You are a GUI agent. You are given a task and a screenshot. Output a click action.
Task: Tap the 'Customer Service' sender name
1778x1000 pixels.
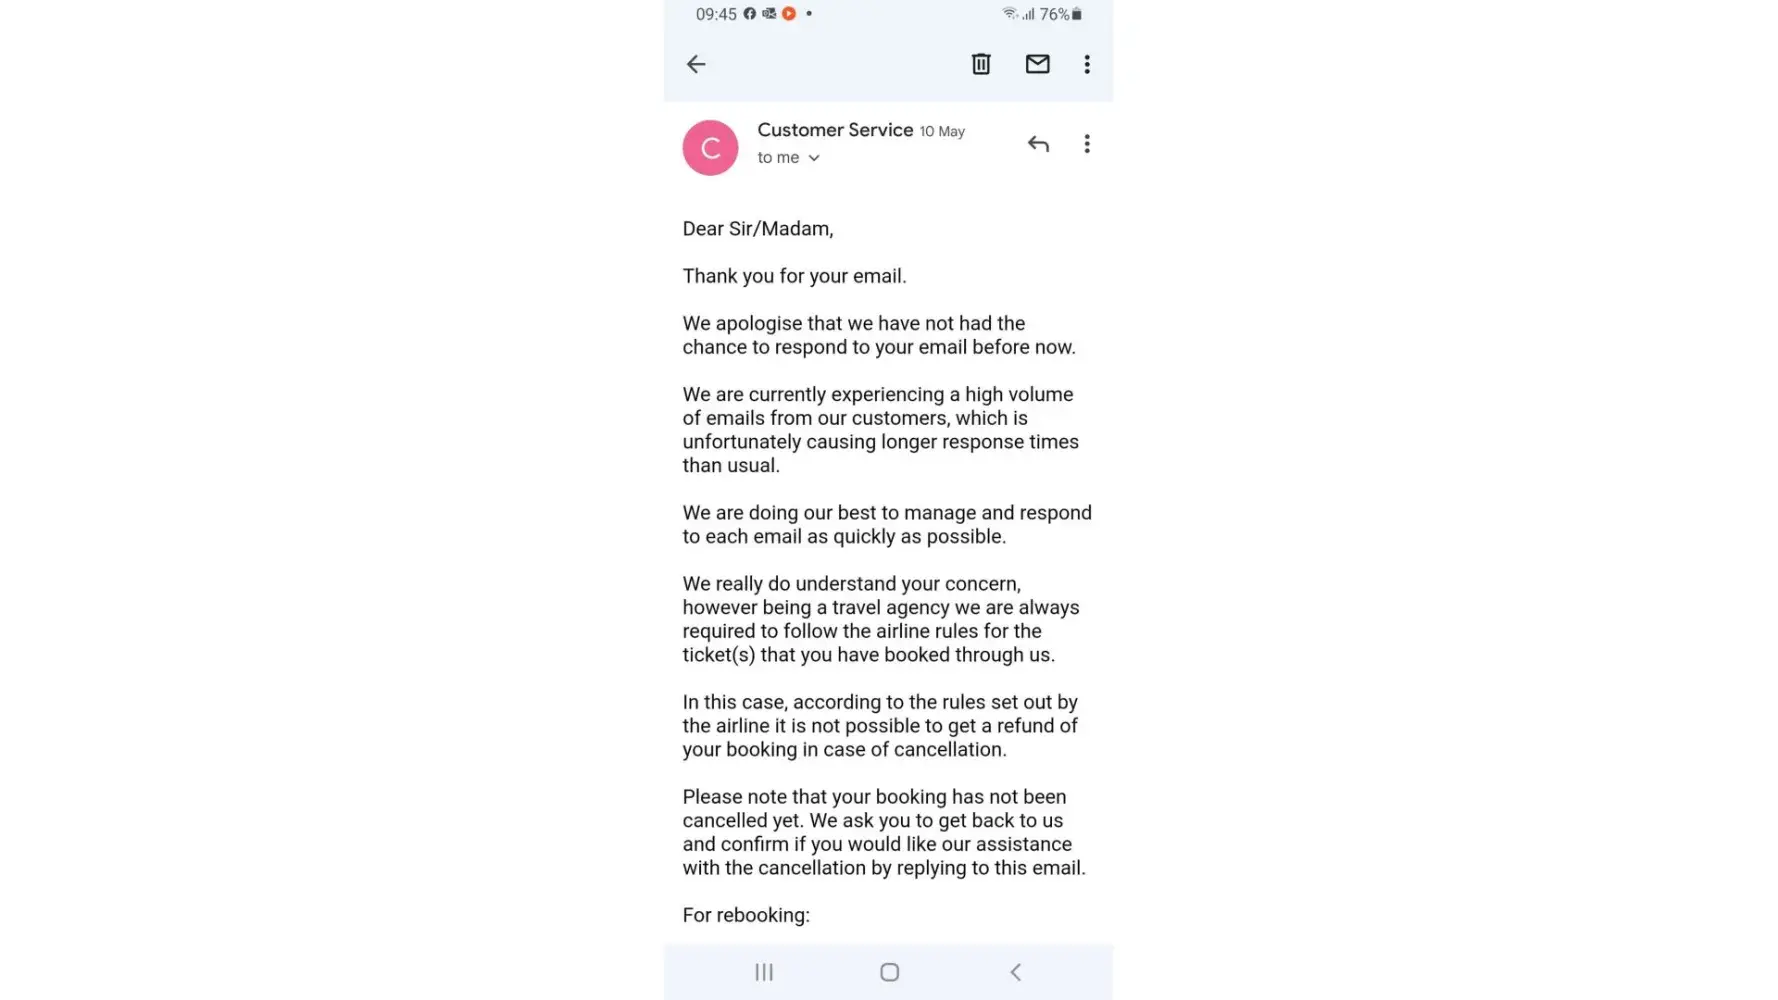pos(835,130)
